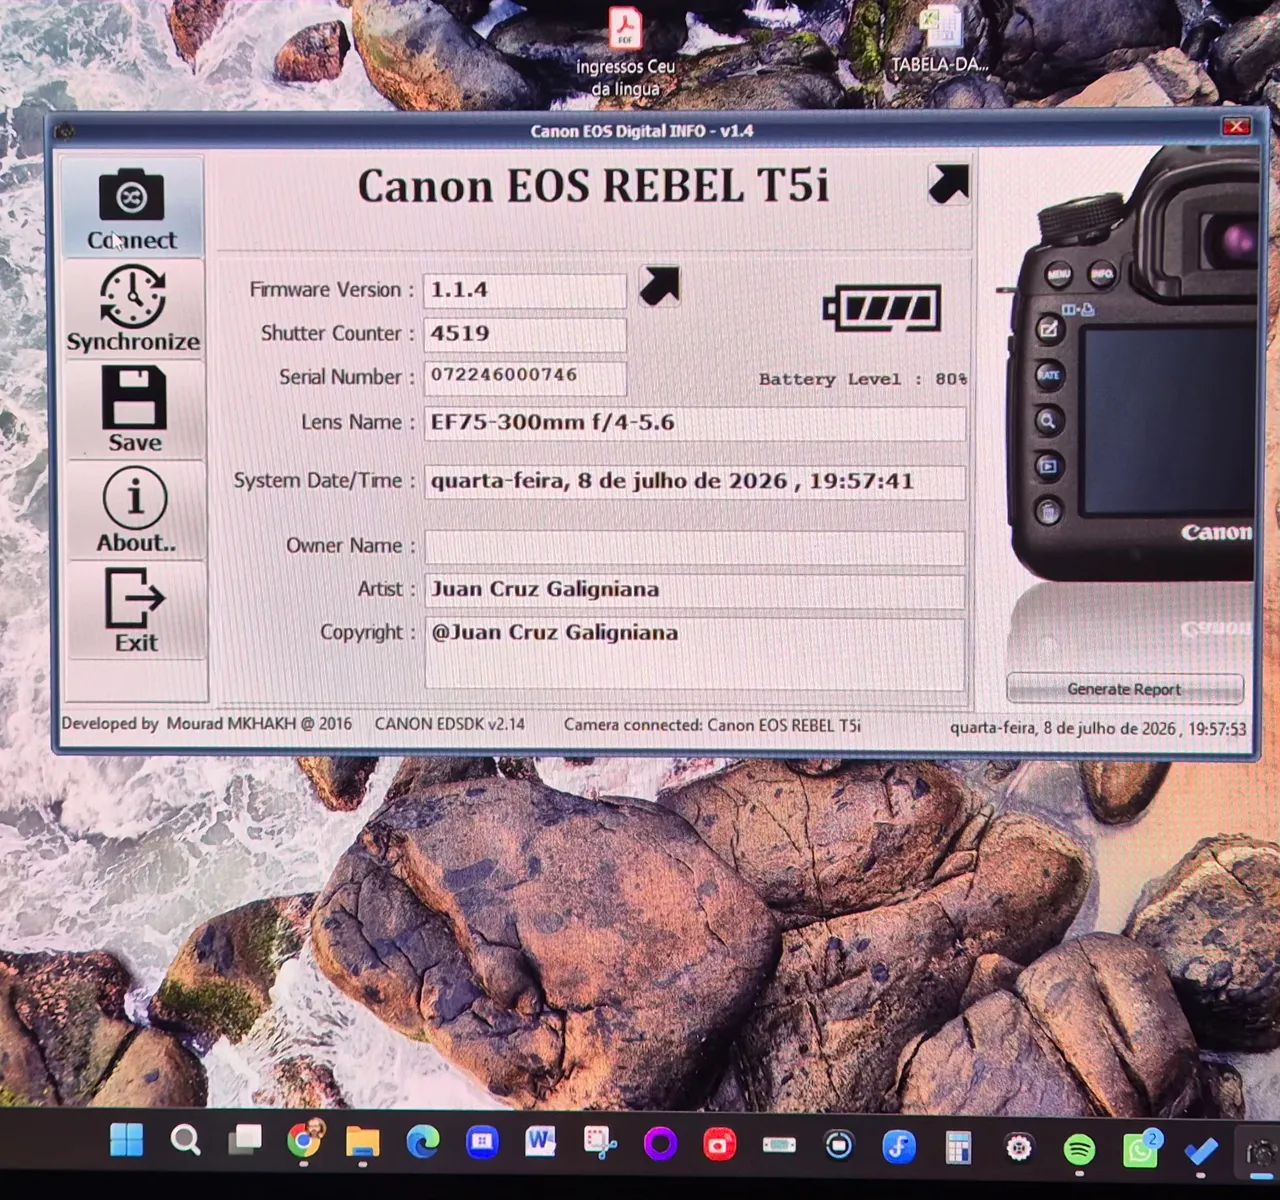Click the Serial Number field
Viewport: 1280px width, 1200px height.
tap(525, 377)
